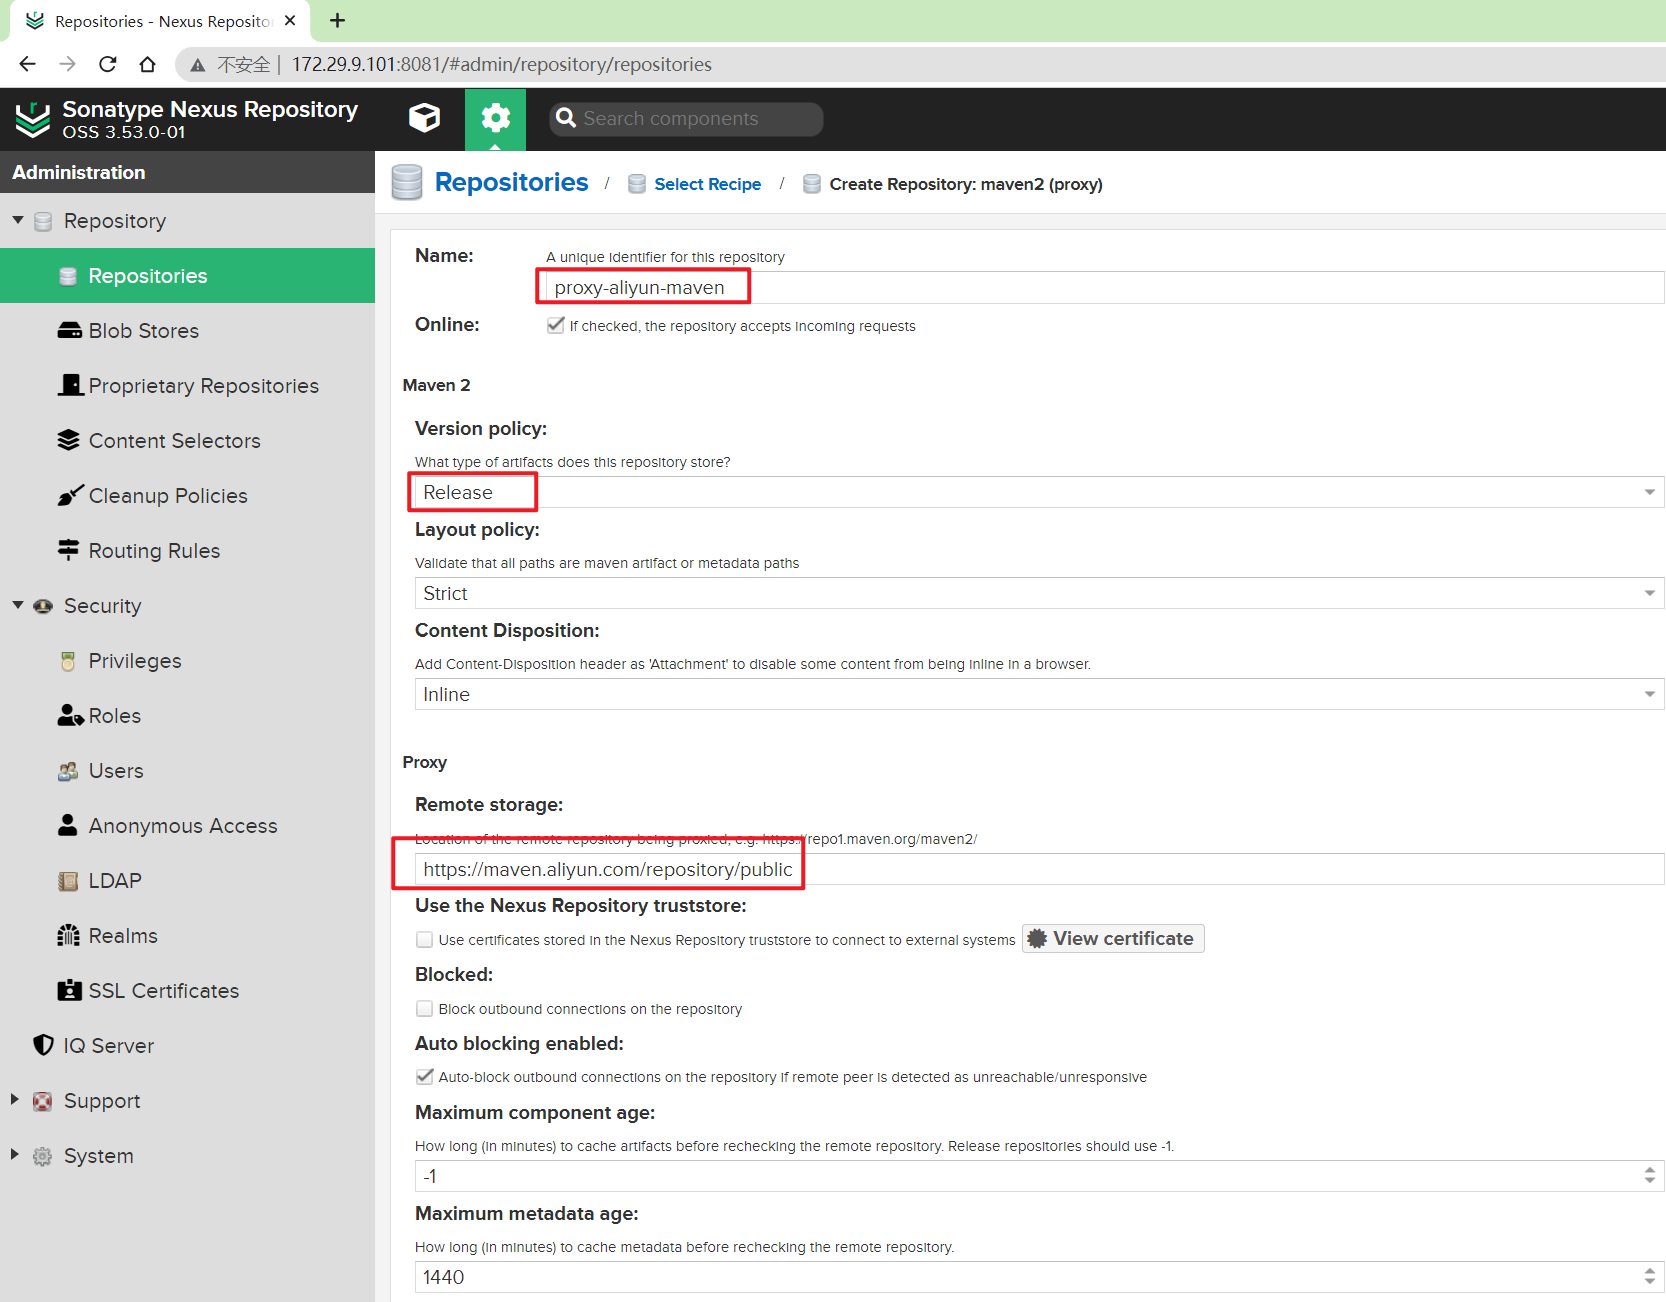
Task: Click the Select Recipe breadcrumb link
Action: pos(707,184)
